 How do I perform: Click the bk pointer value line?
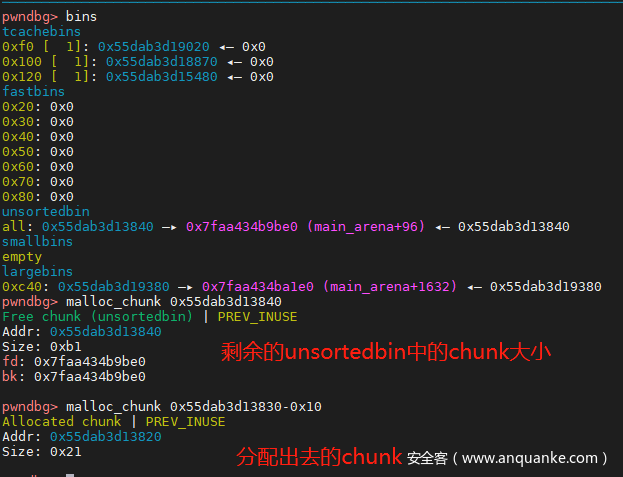point(73,377)
